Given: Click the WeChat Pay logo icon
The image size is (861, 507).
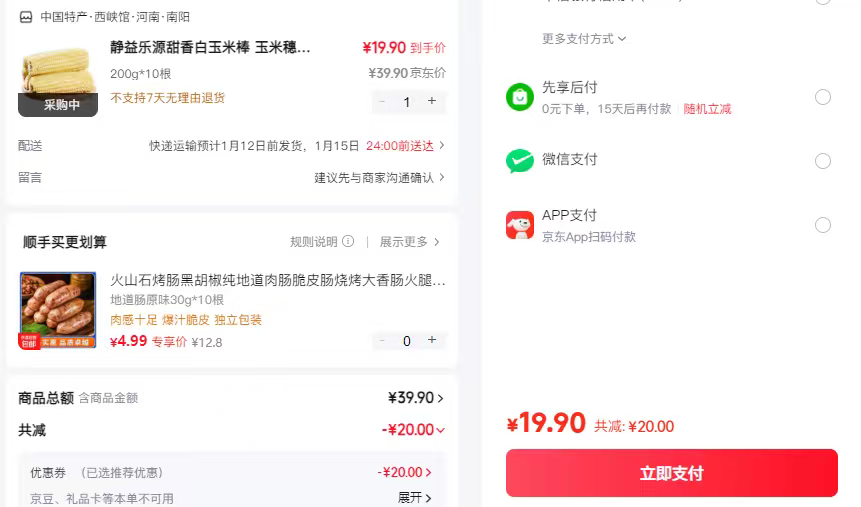Looking at the screenshot, I should [x=520, y=161].
